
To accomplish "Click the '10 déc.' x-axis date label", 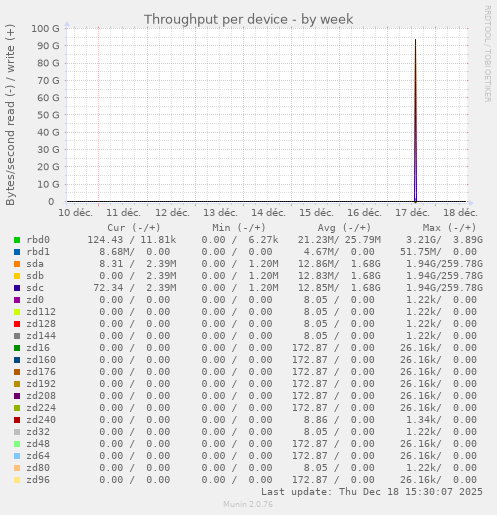I will [x=75, y=213].
